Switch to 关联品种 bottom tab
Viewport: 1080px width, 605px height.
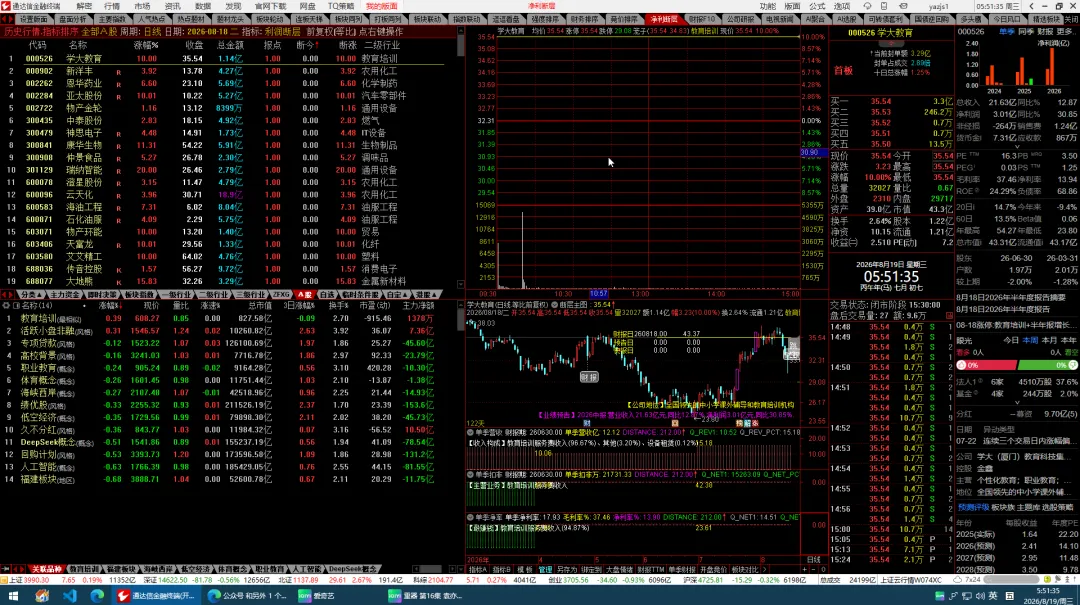click(48, 569)
